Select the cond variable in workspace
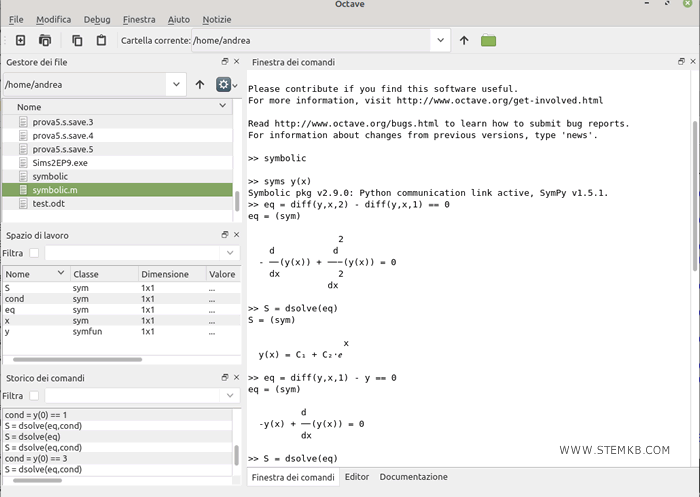 click(x=15, y=298)
